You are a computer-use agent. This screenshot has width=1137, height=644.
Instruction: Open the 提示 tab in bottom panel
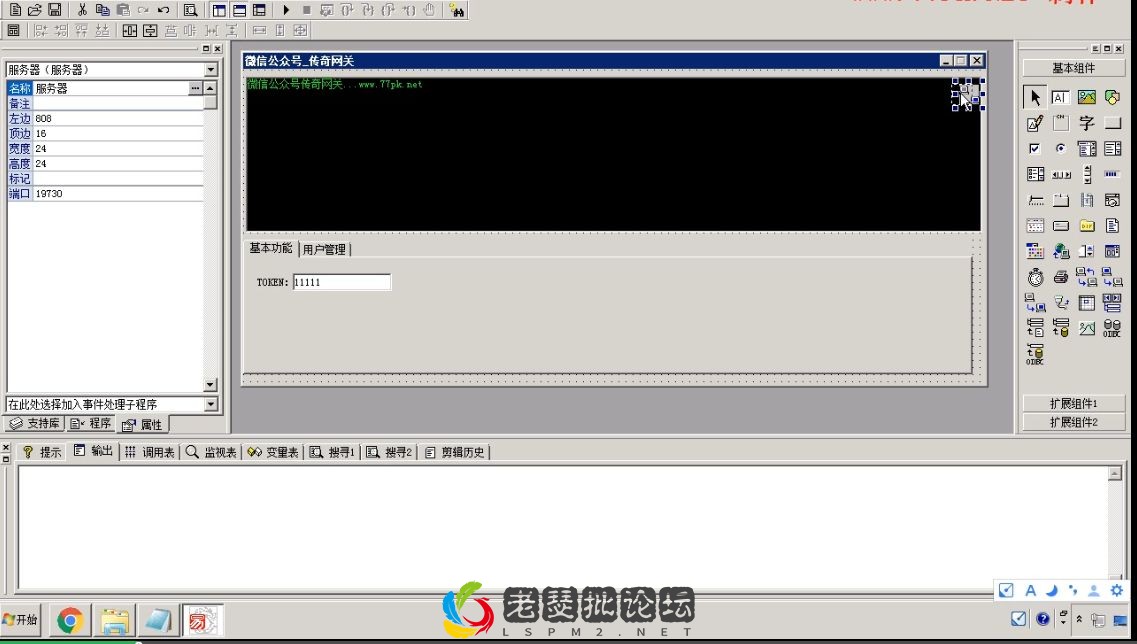pyautogui.click(x=42, y=452)
